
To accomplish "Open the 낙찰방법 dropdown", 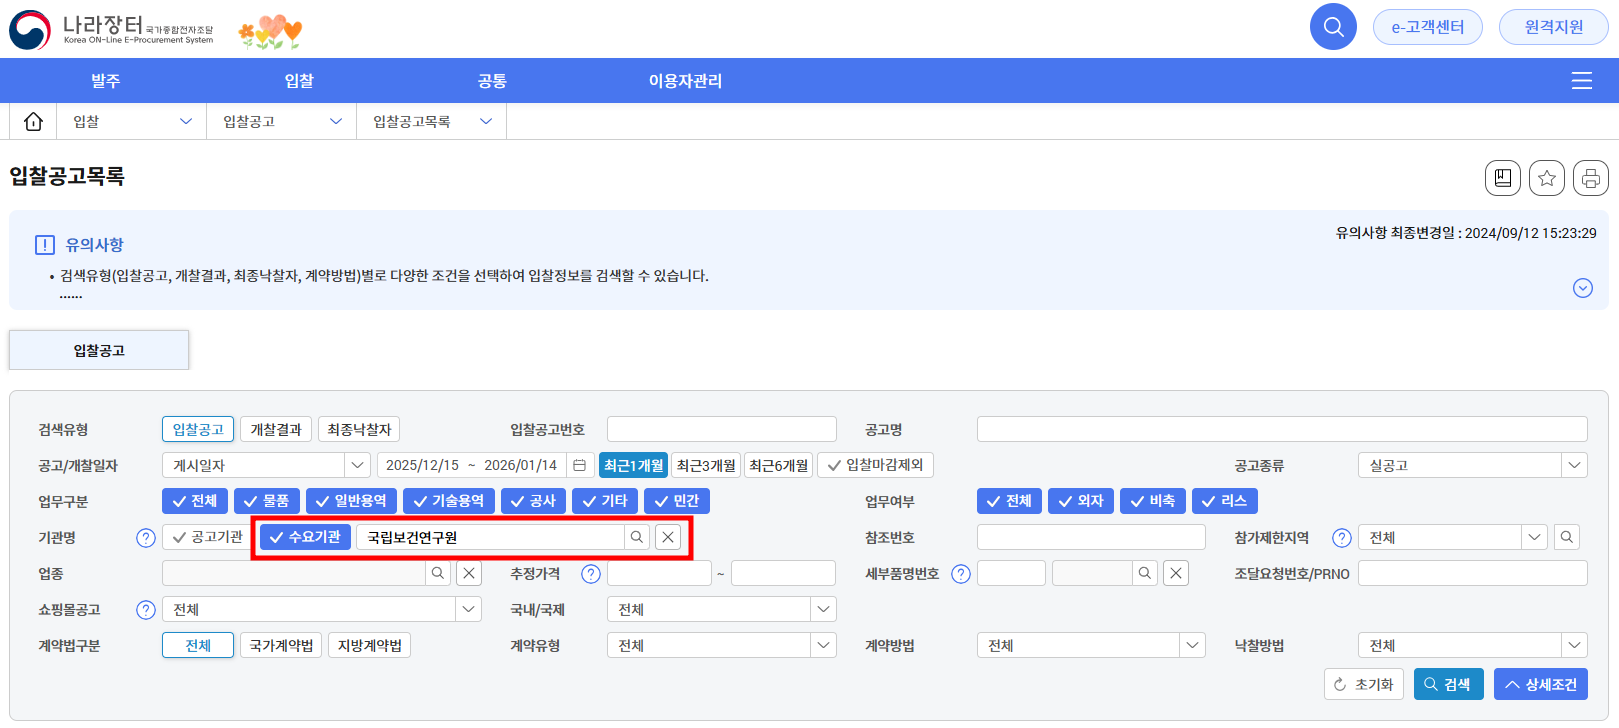I will tap(1472, 645).
